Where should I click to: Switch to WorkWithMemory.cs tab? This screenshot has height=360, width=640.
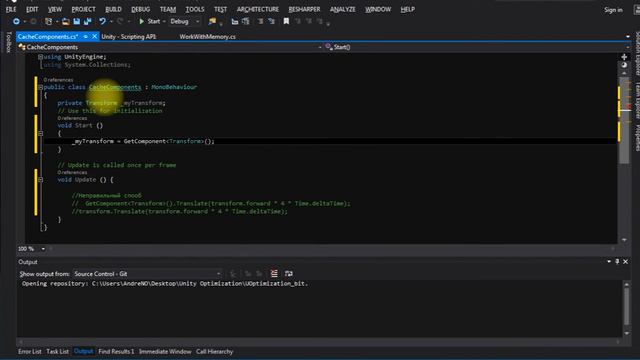(207, 36)
